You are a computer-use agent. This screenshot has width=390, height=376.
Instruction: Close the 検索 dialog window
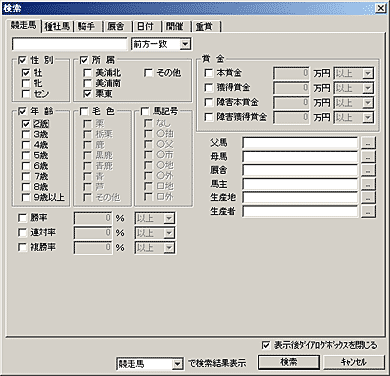[381, 8]
